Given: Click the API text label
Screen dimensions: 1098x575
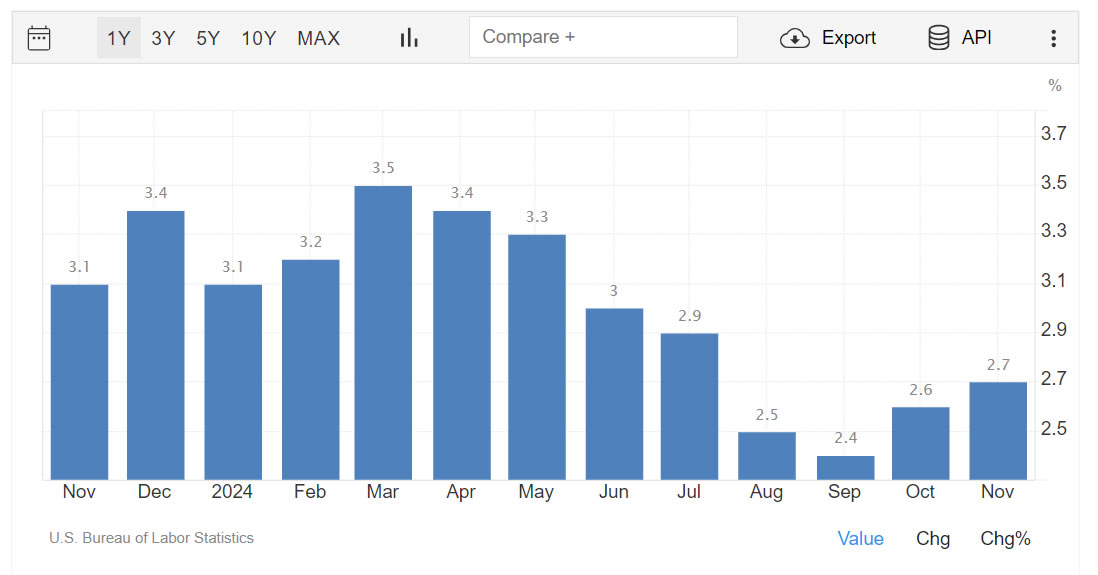Looking at the screenshot, I should coord(976,37).
